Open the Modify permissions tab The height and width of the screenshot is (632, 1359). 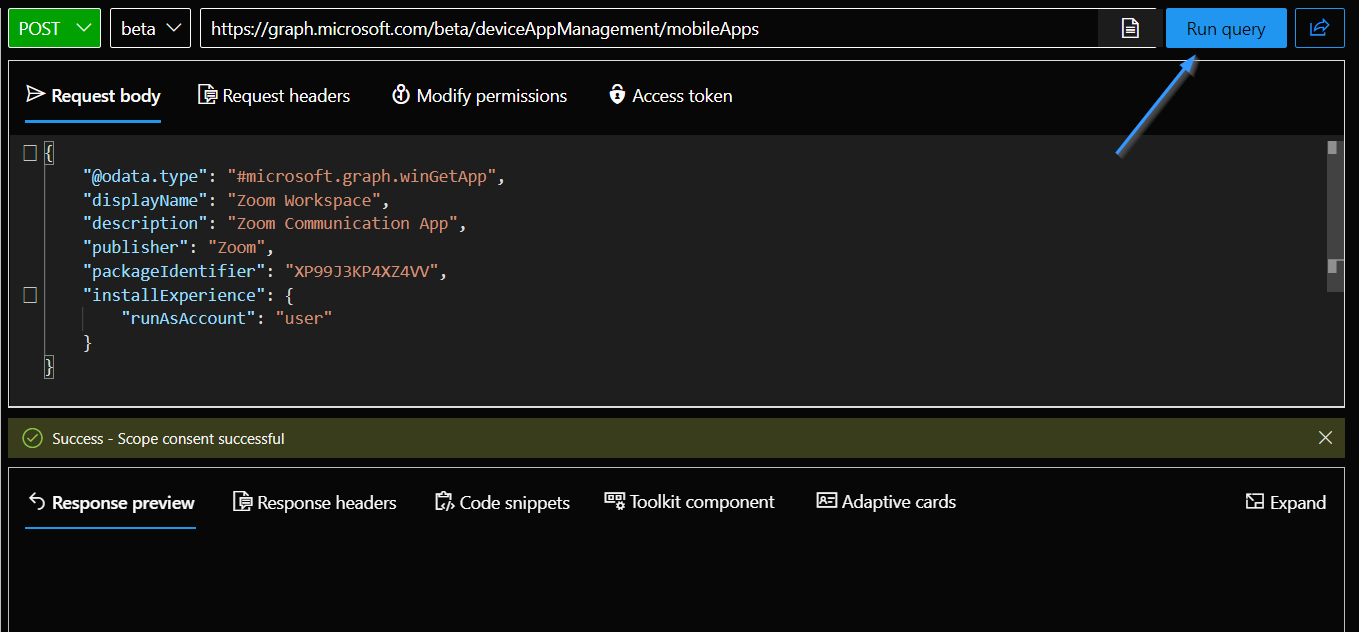479,96
